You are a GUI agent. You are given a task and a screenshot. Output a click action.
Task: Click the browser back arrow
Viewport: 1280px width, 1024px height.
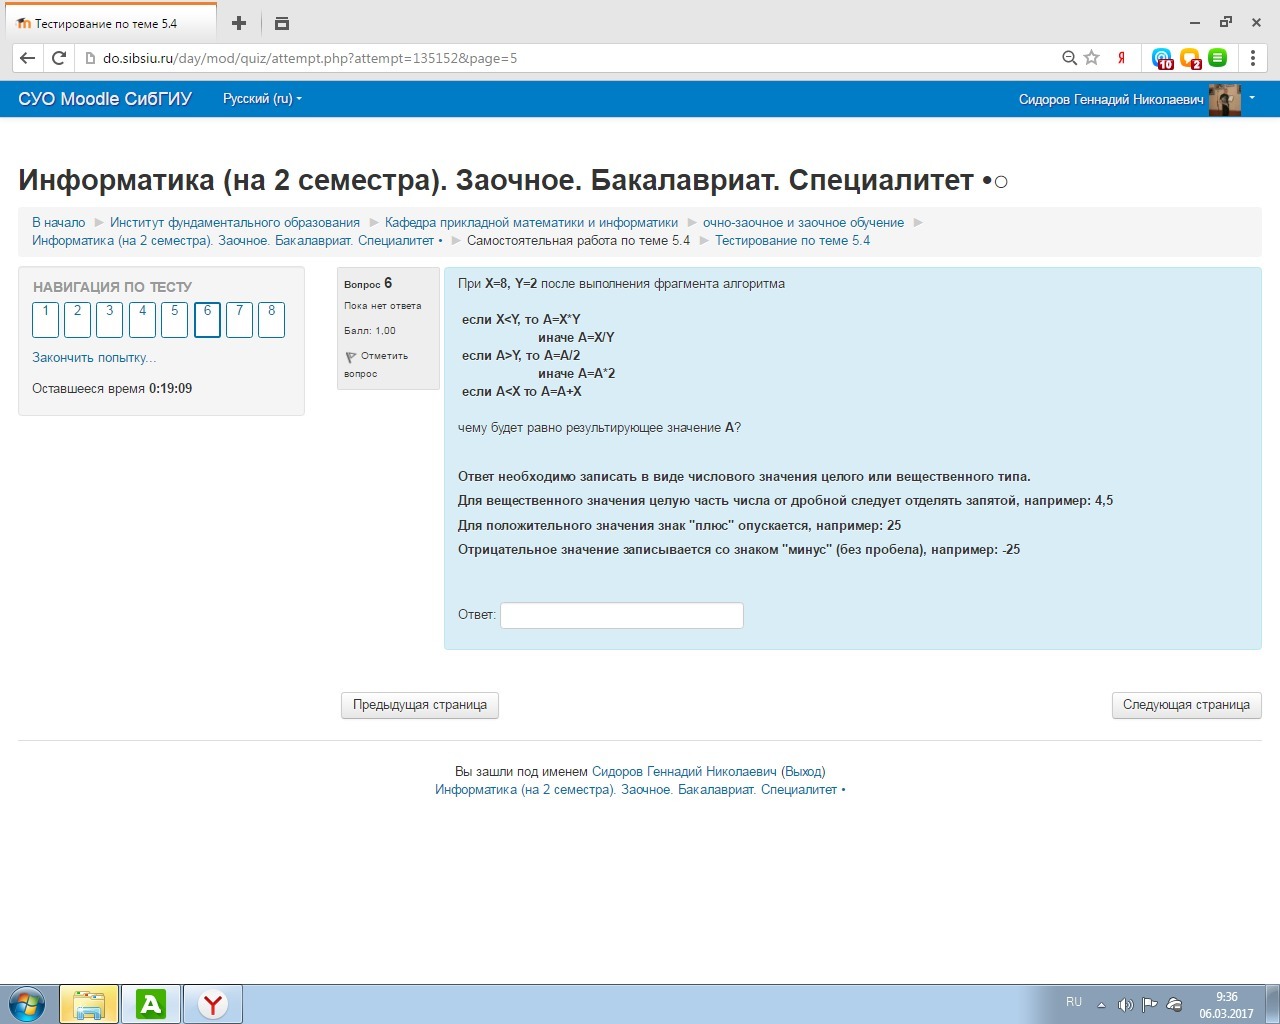tap(27, 58)
